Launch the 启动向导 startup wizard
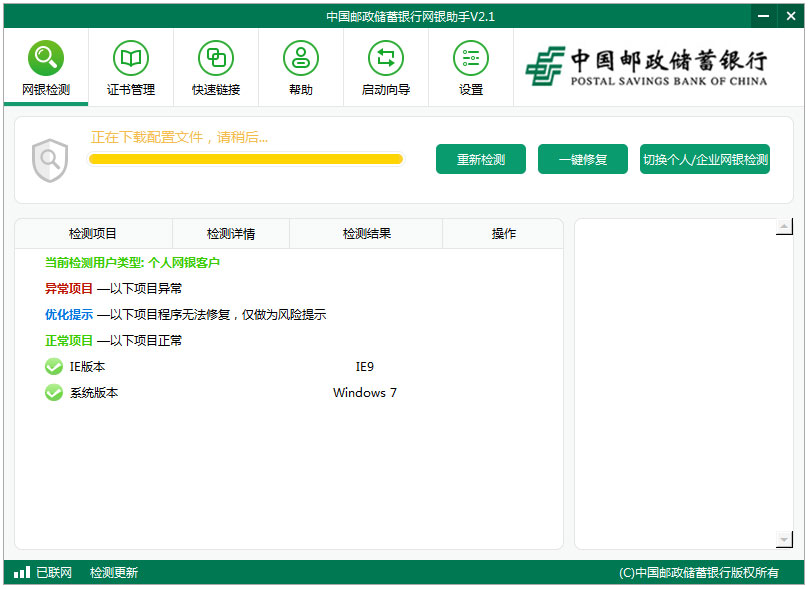The width and height of the screenshot is (810, 589). pyautogui.click(x=386, y=67)
